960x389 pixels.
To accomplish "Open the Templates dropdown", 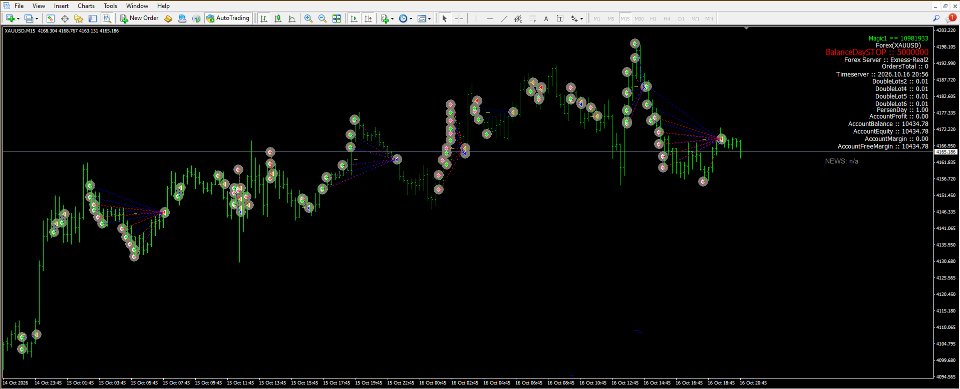I will (x=424, y=18).
